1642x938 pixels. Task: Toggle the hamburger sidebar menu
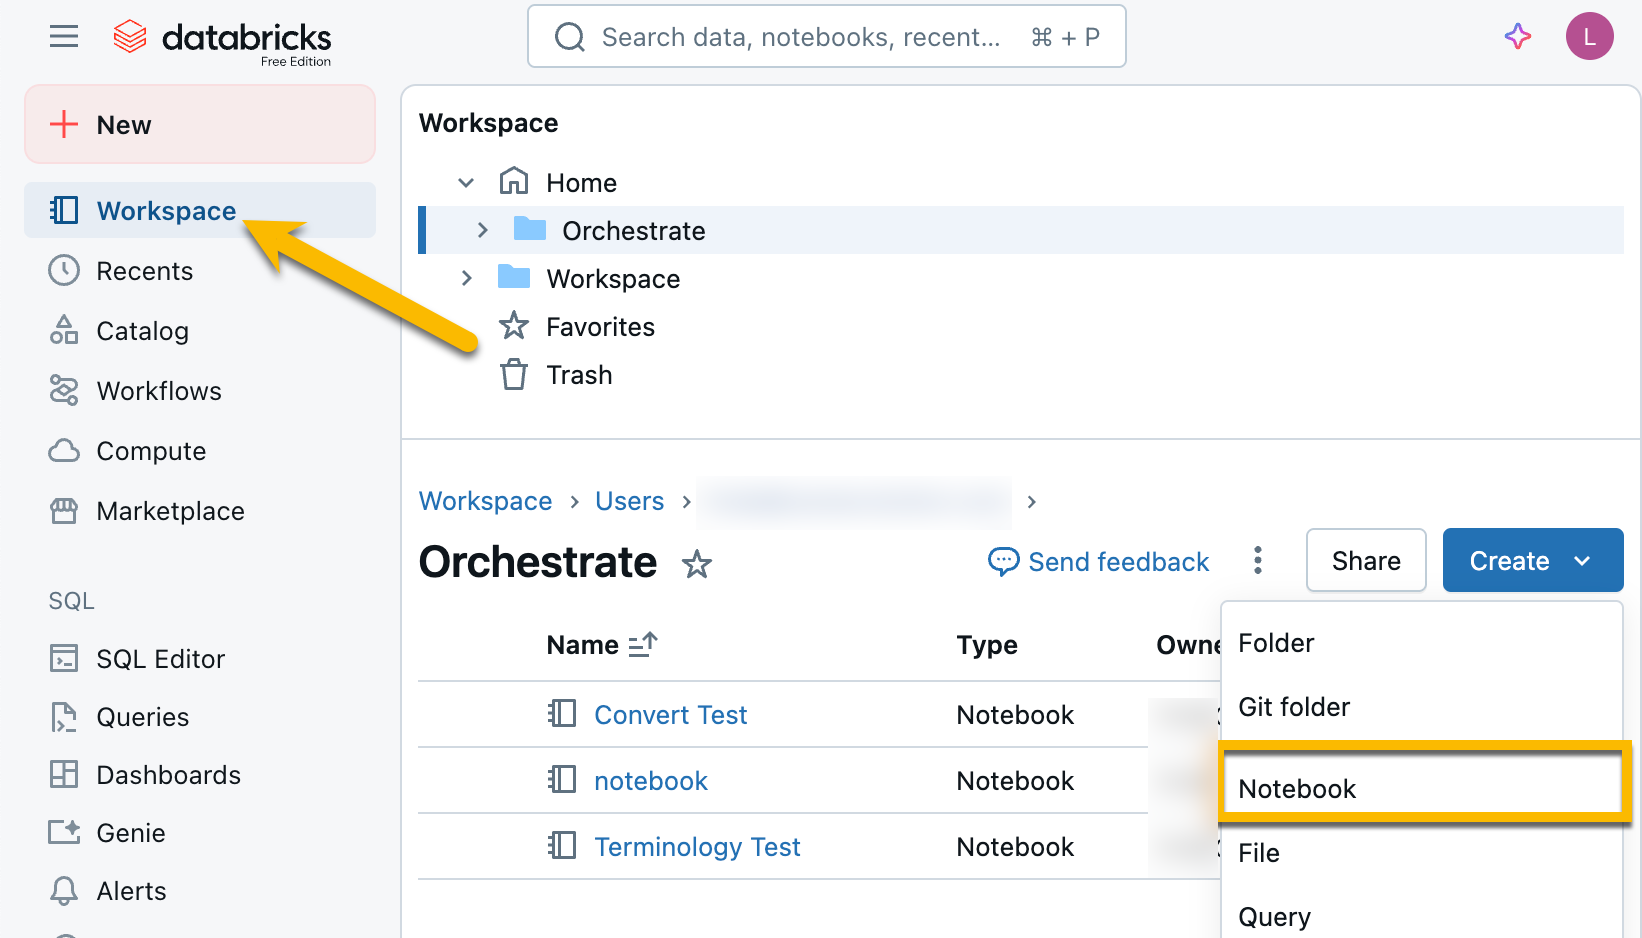click(64, 37)
